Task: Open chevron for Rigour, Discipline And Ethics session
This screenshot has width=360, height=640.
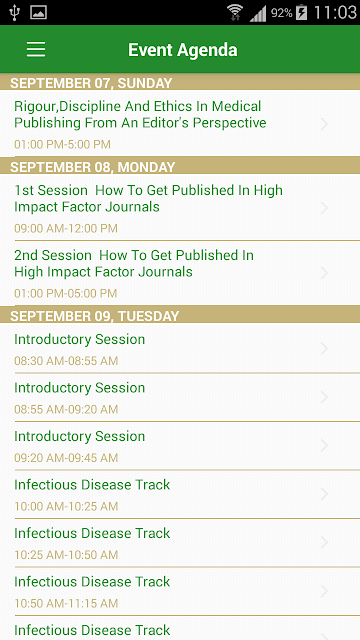Action: (325, 124)
